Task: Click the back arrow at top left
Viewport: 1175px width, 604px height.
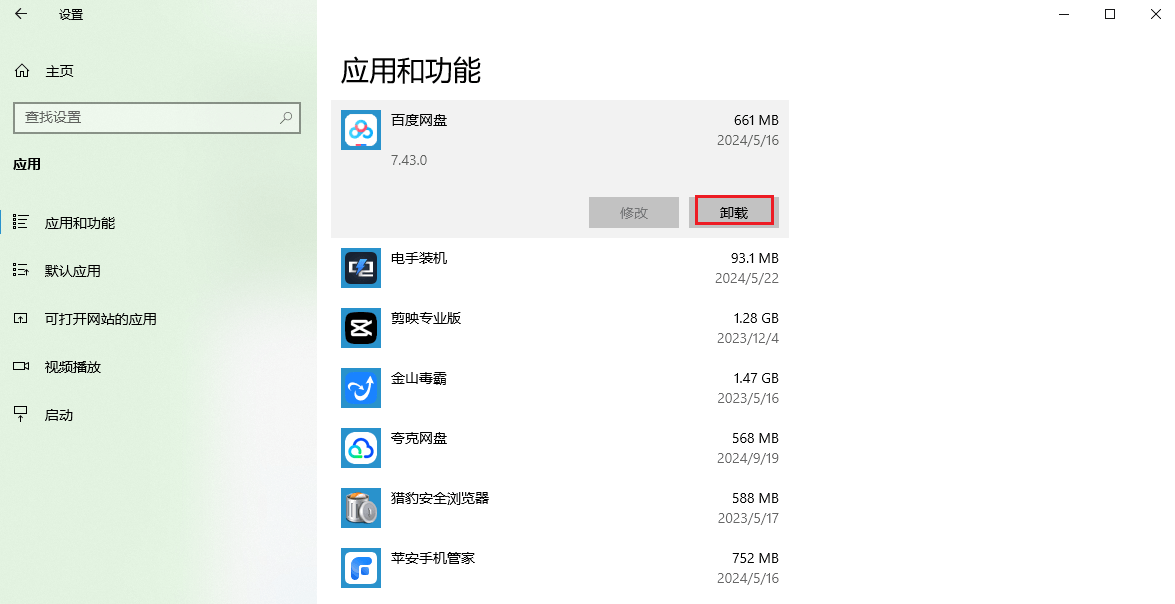Action: [20, 15]
